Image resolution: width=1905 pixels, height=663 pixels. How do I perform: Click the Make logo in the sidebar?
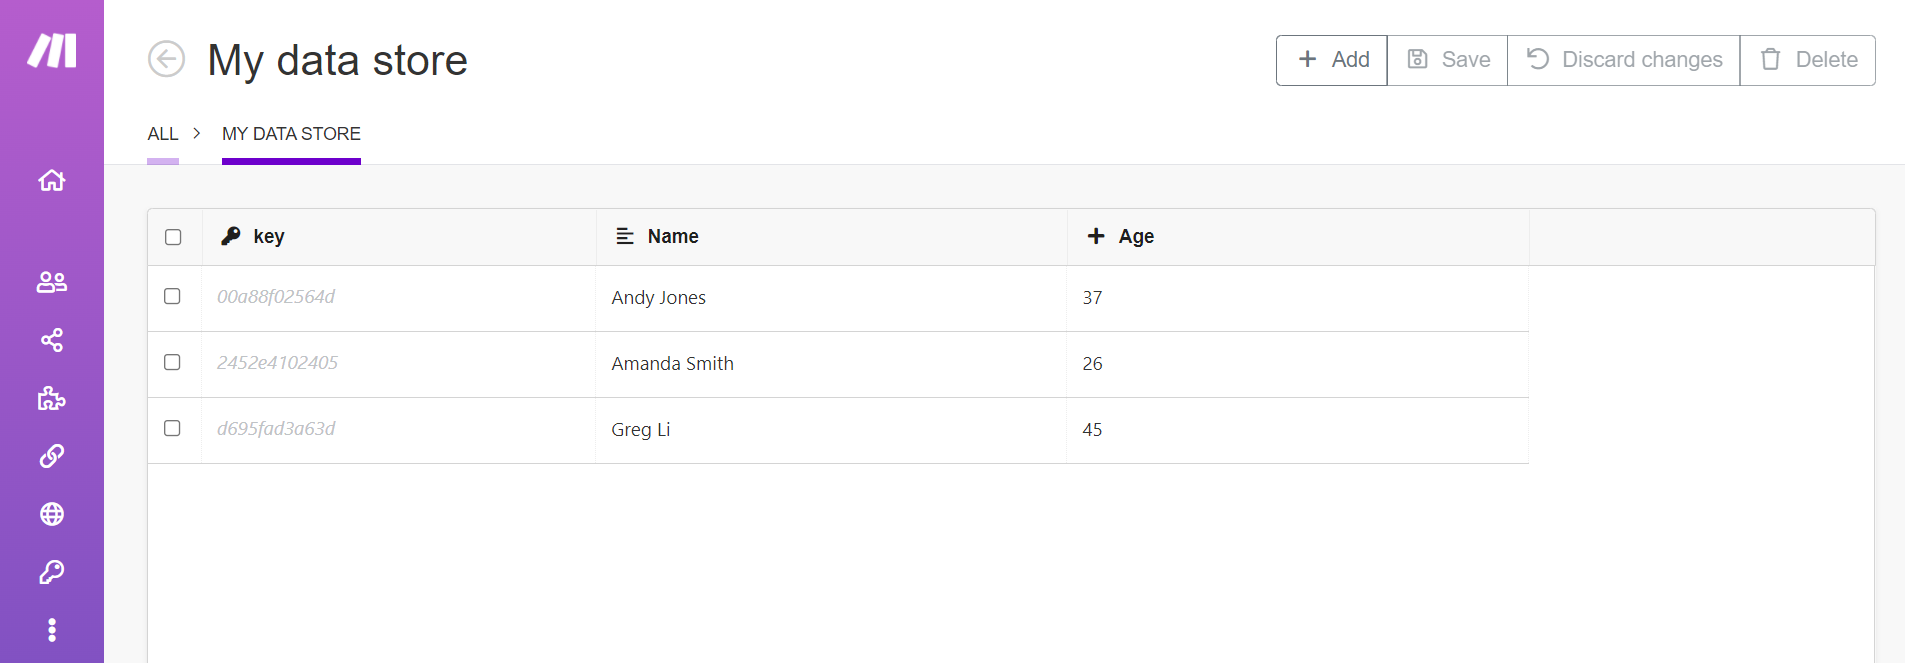52,50
